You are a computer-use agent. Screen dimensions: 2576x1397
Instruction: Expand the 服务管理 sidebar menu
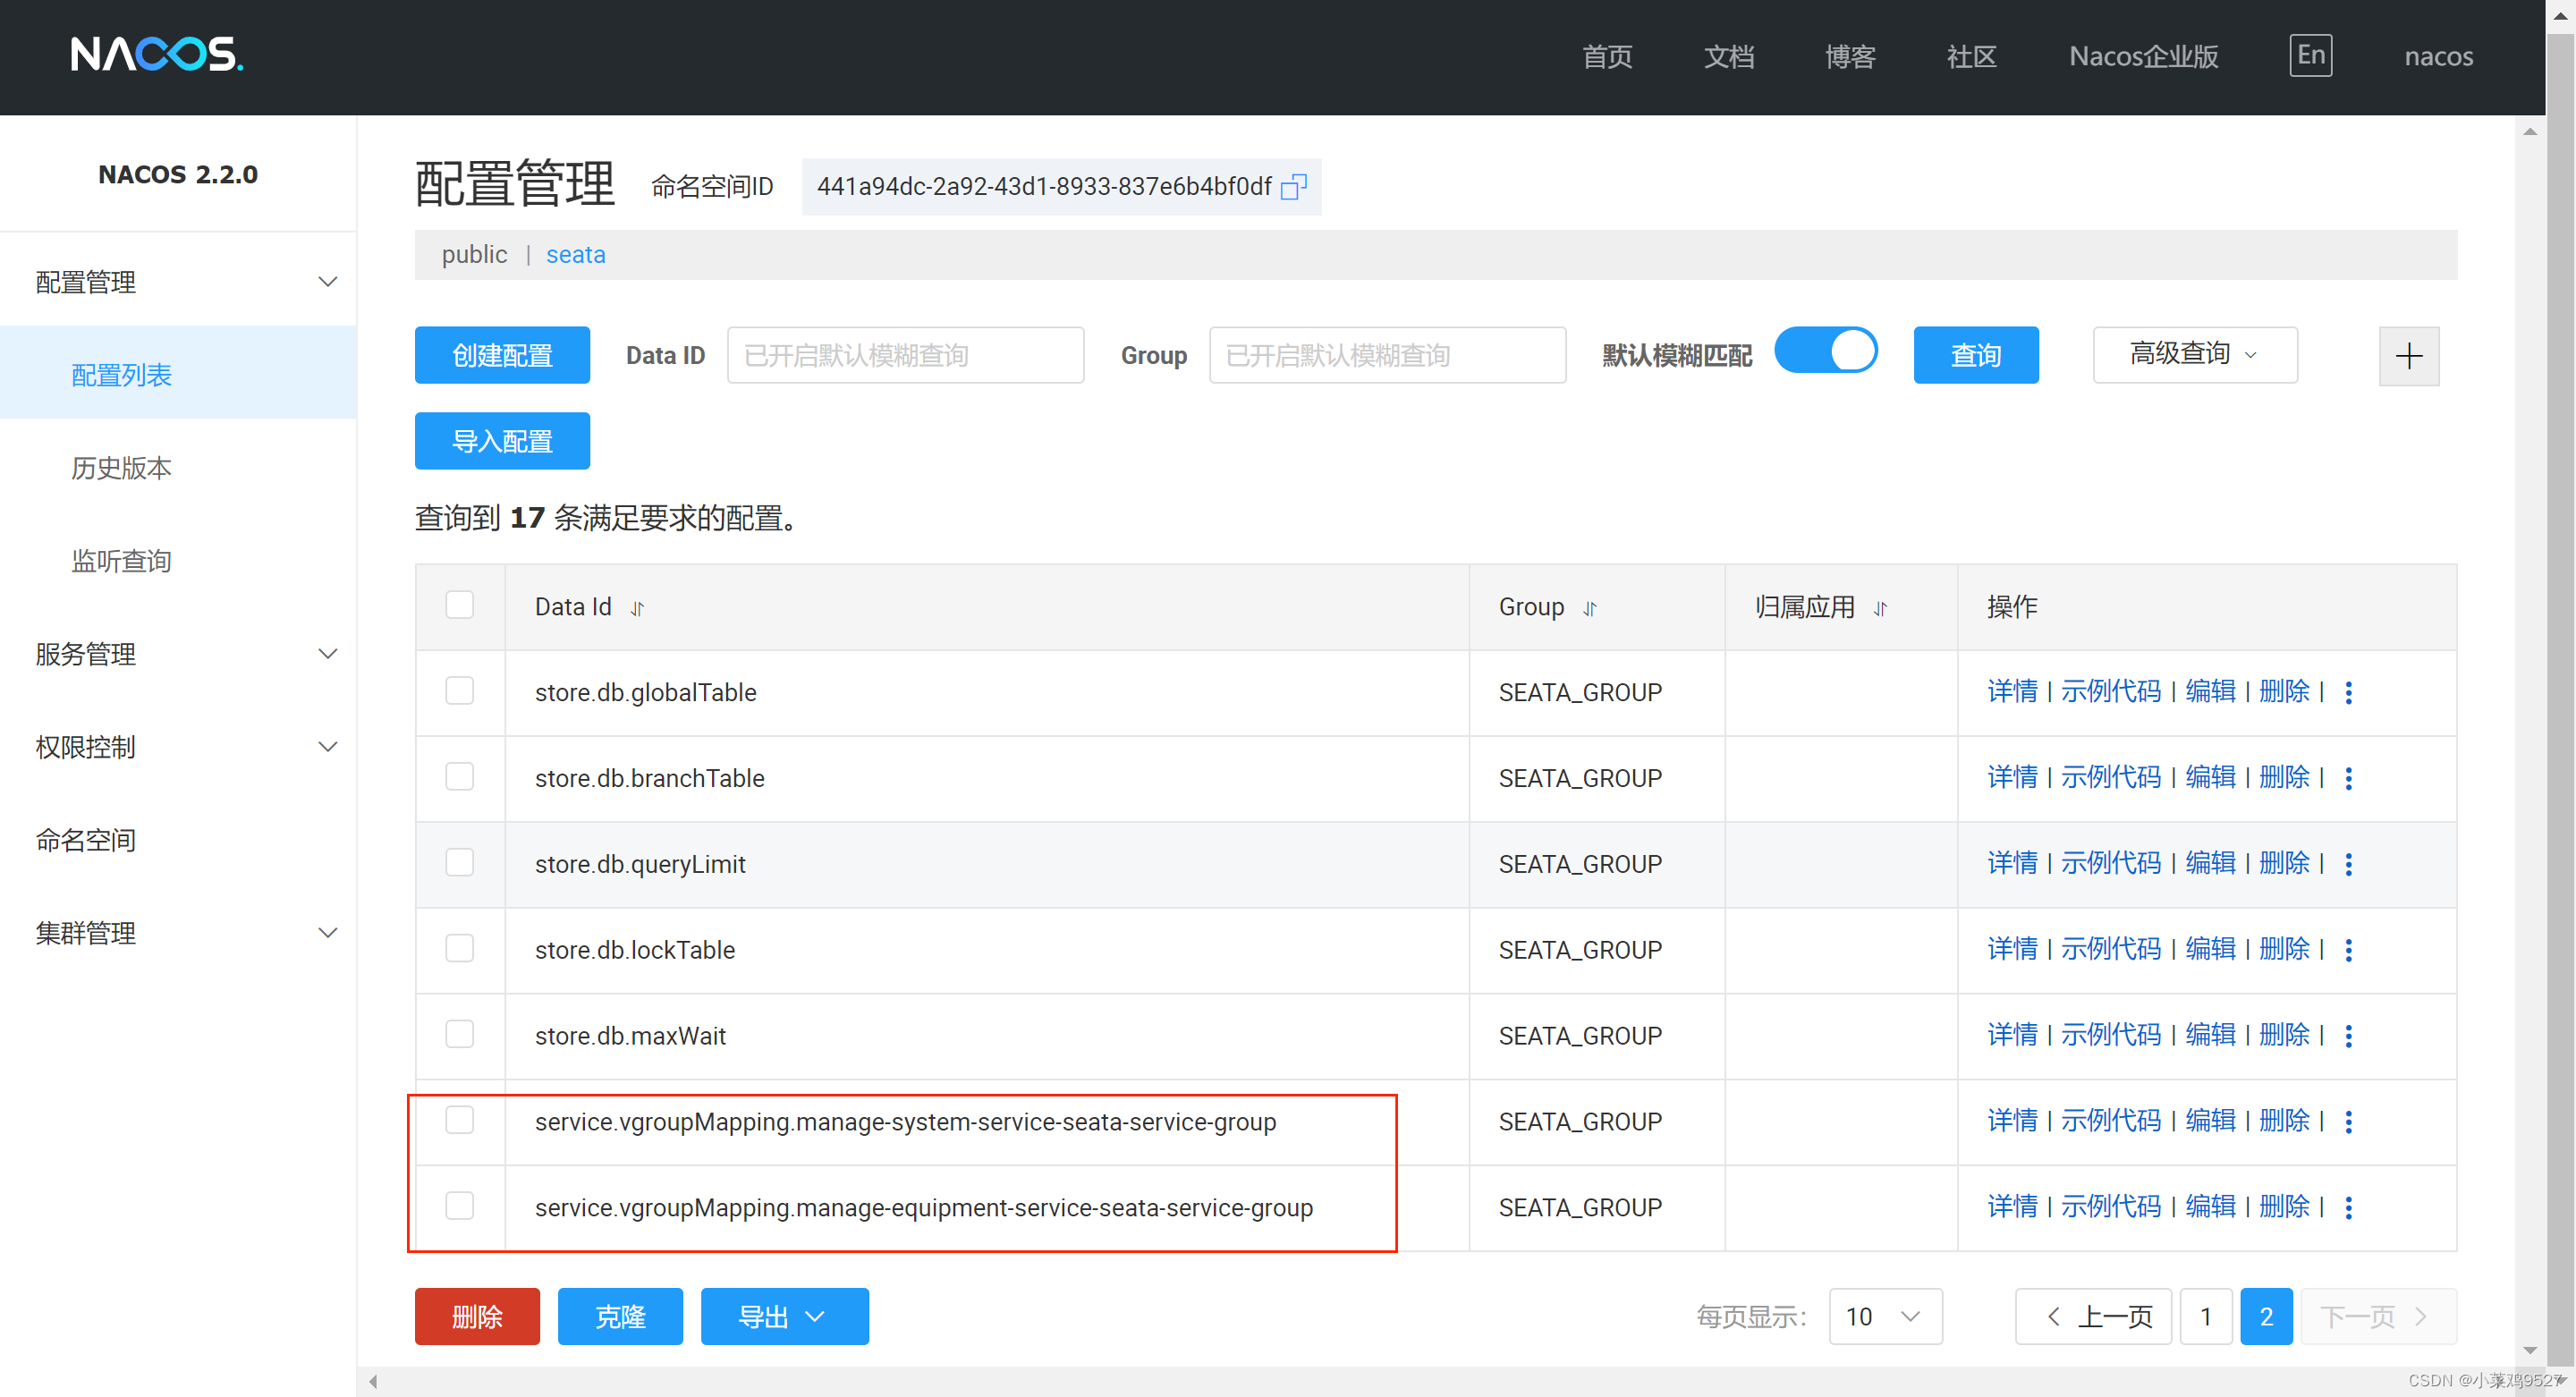178,654
